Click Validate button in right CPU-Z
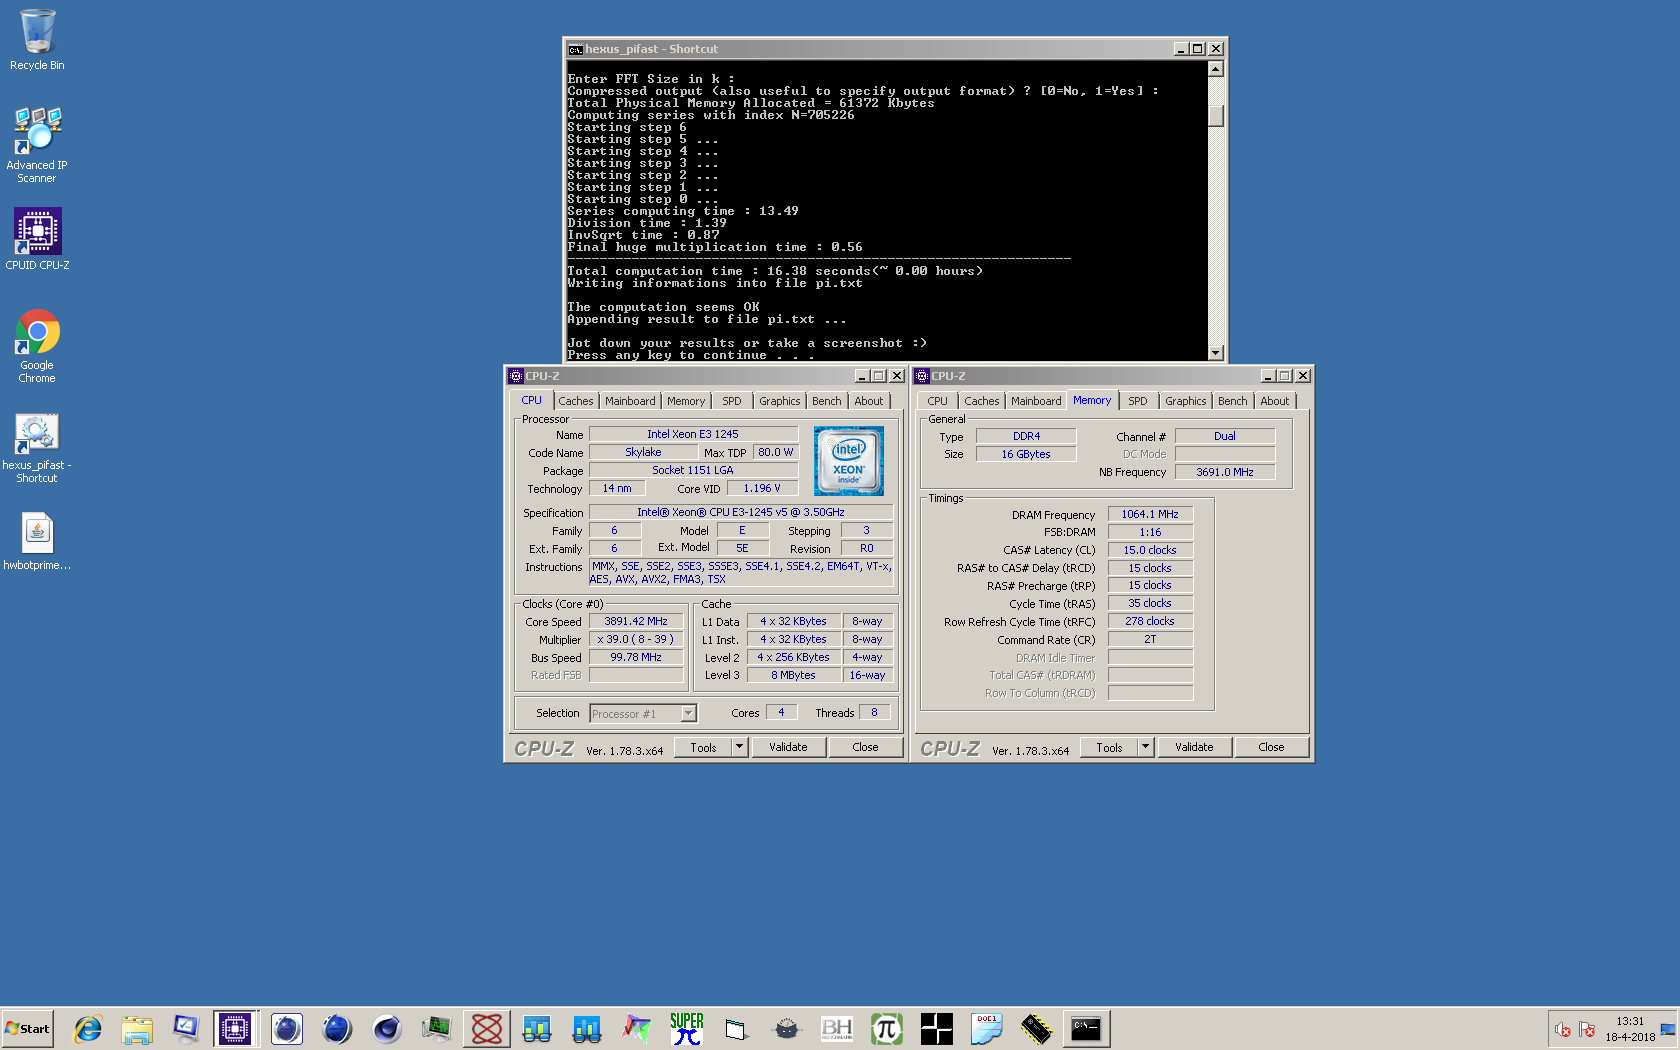Image resolution: width=1680 pixels, height=1050 pixels. [x=1194, y=747]
